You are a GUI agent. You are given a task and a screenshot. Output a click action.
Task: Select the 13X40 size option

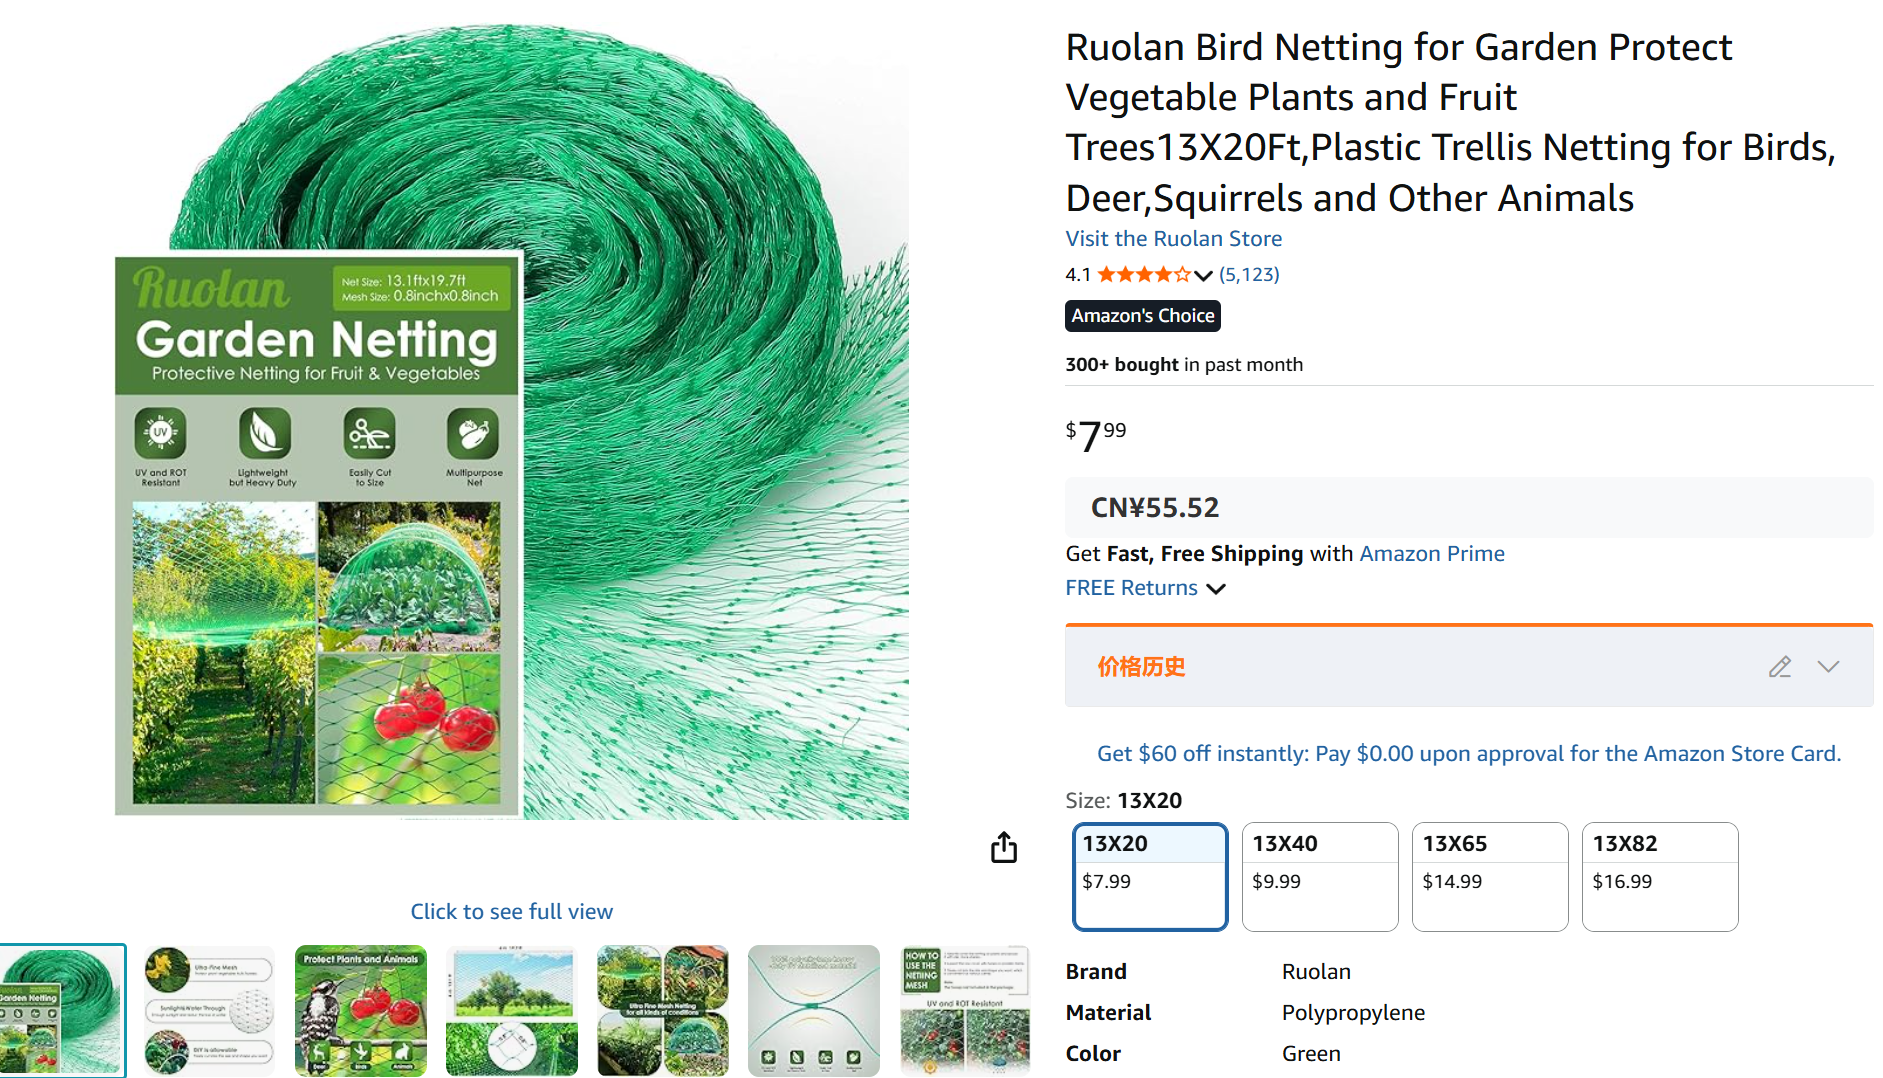(x=1319, y=876)
